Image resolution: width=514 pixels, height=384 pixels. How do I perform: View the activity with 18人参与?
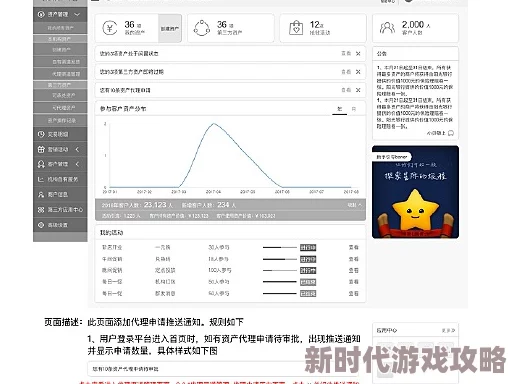click(x=353, y=259)
